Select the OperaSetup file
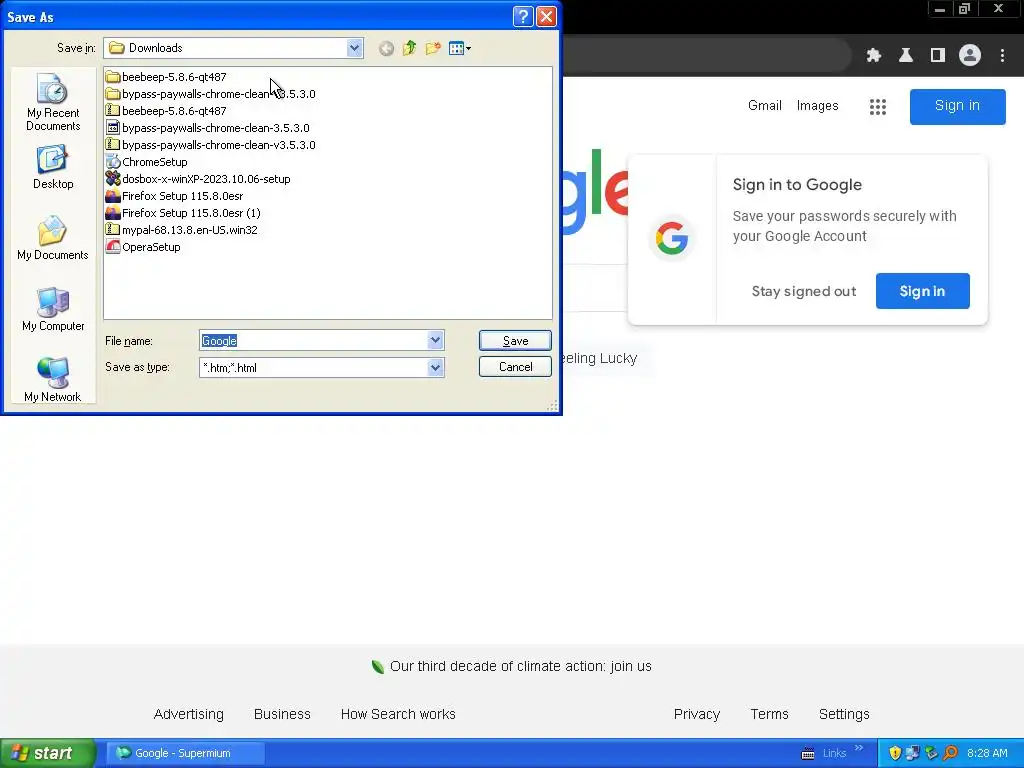The width and height of the screenshot is (1024, 768). tap(143, 247)
